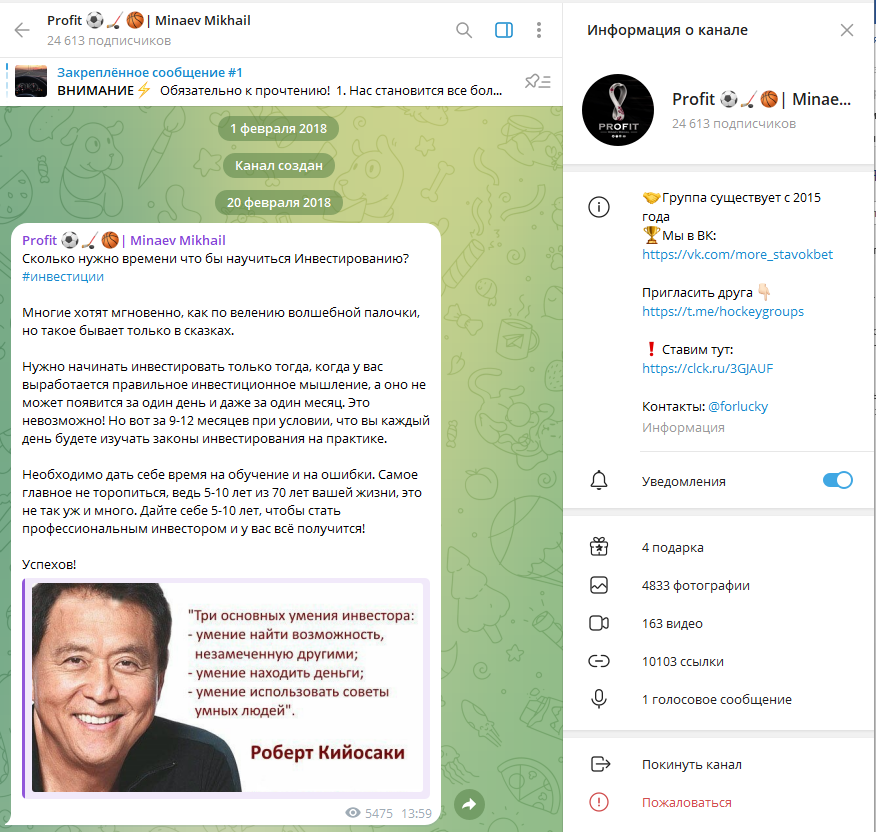Click the video camera icon

599,623
